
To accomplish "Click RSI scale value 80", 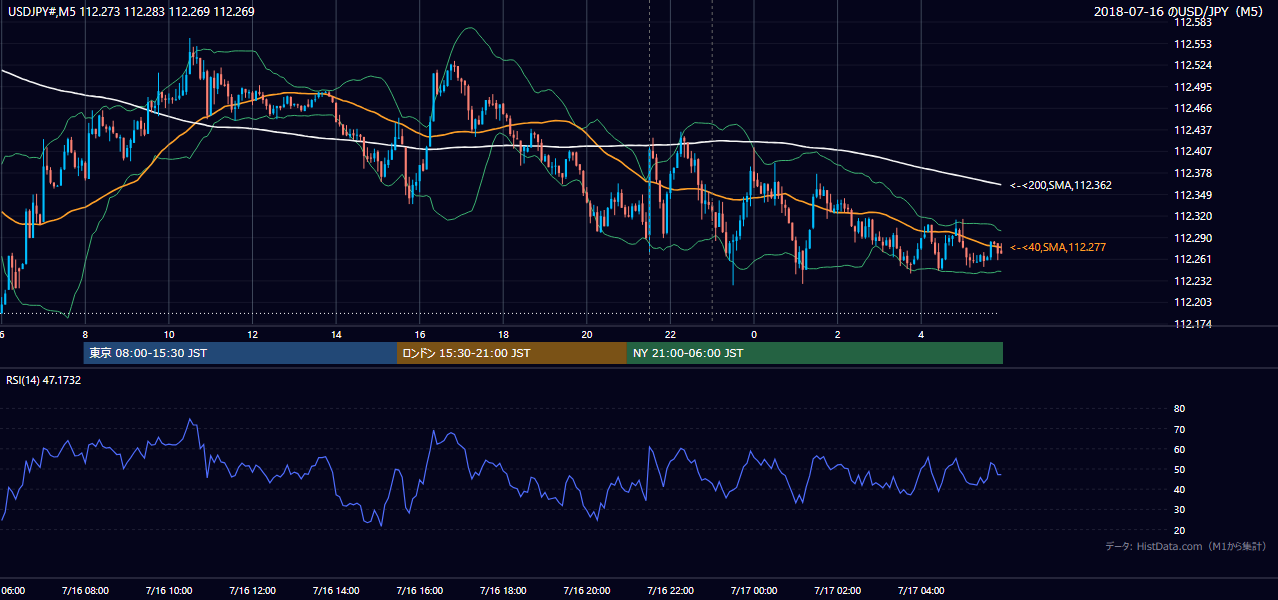I will (1179, 409).
